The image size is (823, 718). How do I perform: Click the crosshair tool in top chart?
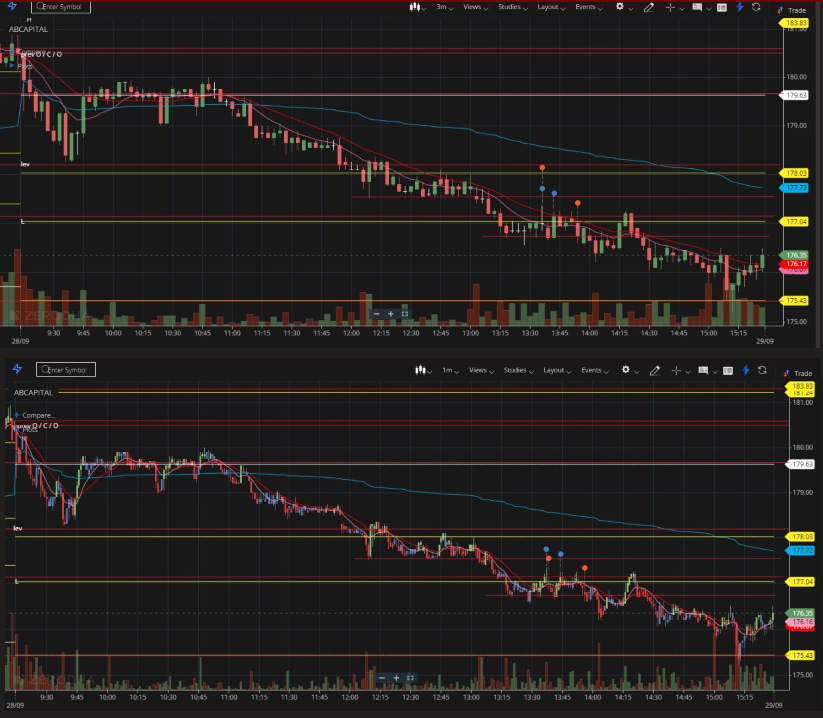(670, 7)
